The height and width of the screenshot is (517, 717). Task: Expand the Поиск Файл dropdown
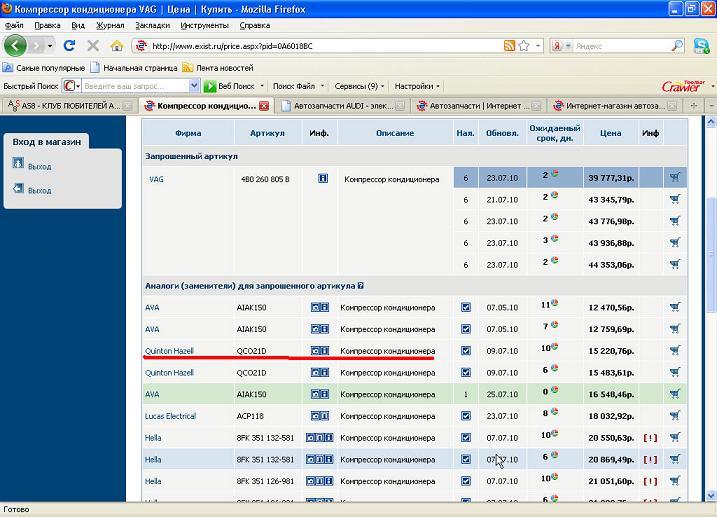coord(322,85)
